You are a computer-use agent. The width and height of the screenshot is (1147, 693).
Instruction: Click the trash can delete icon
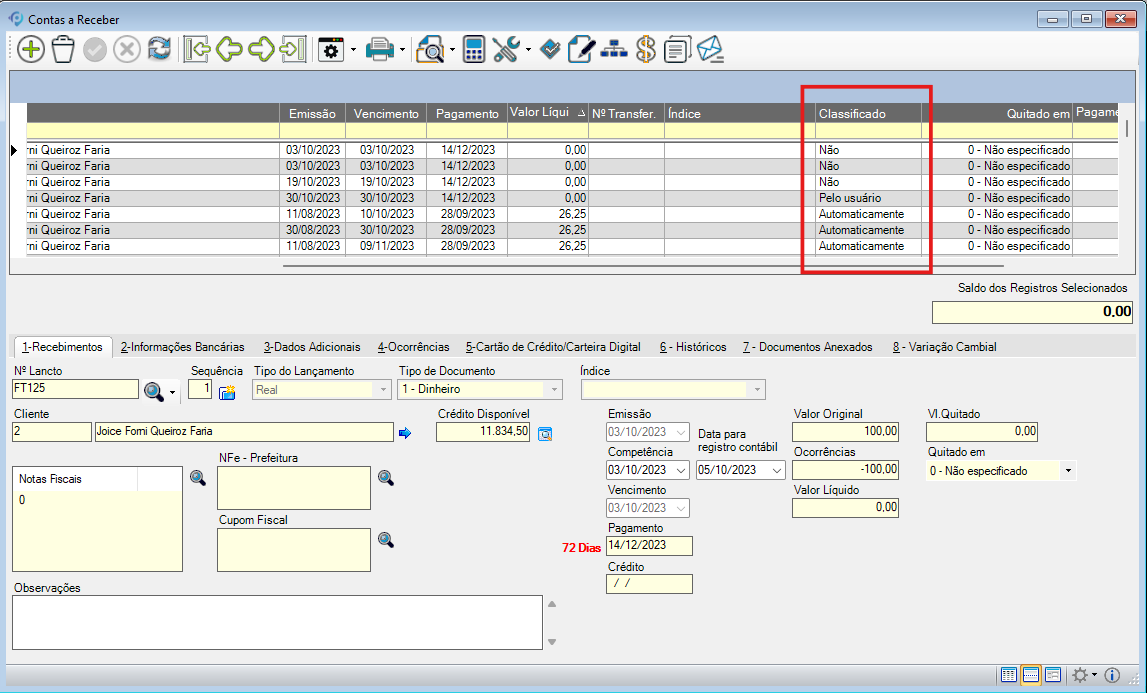(63, 49)
